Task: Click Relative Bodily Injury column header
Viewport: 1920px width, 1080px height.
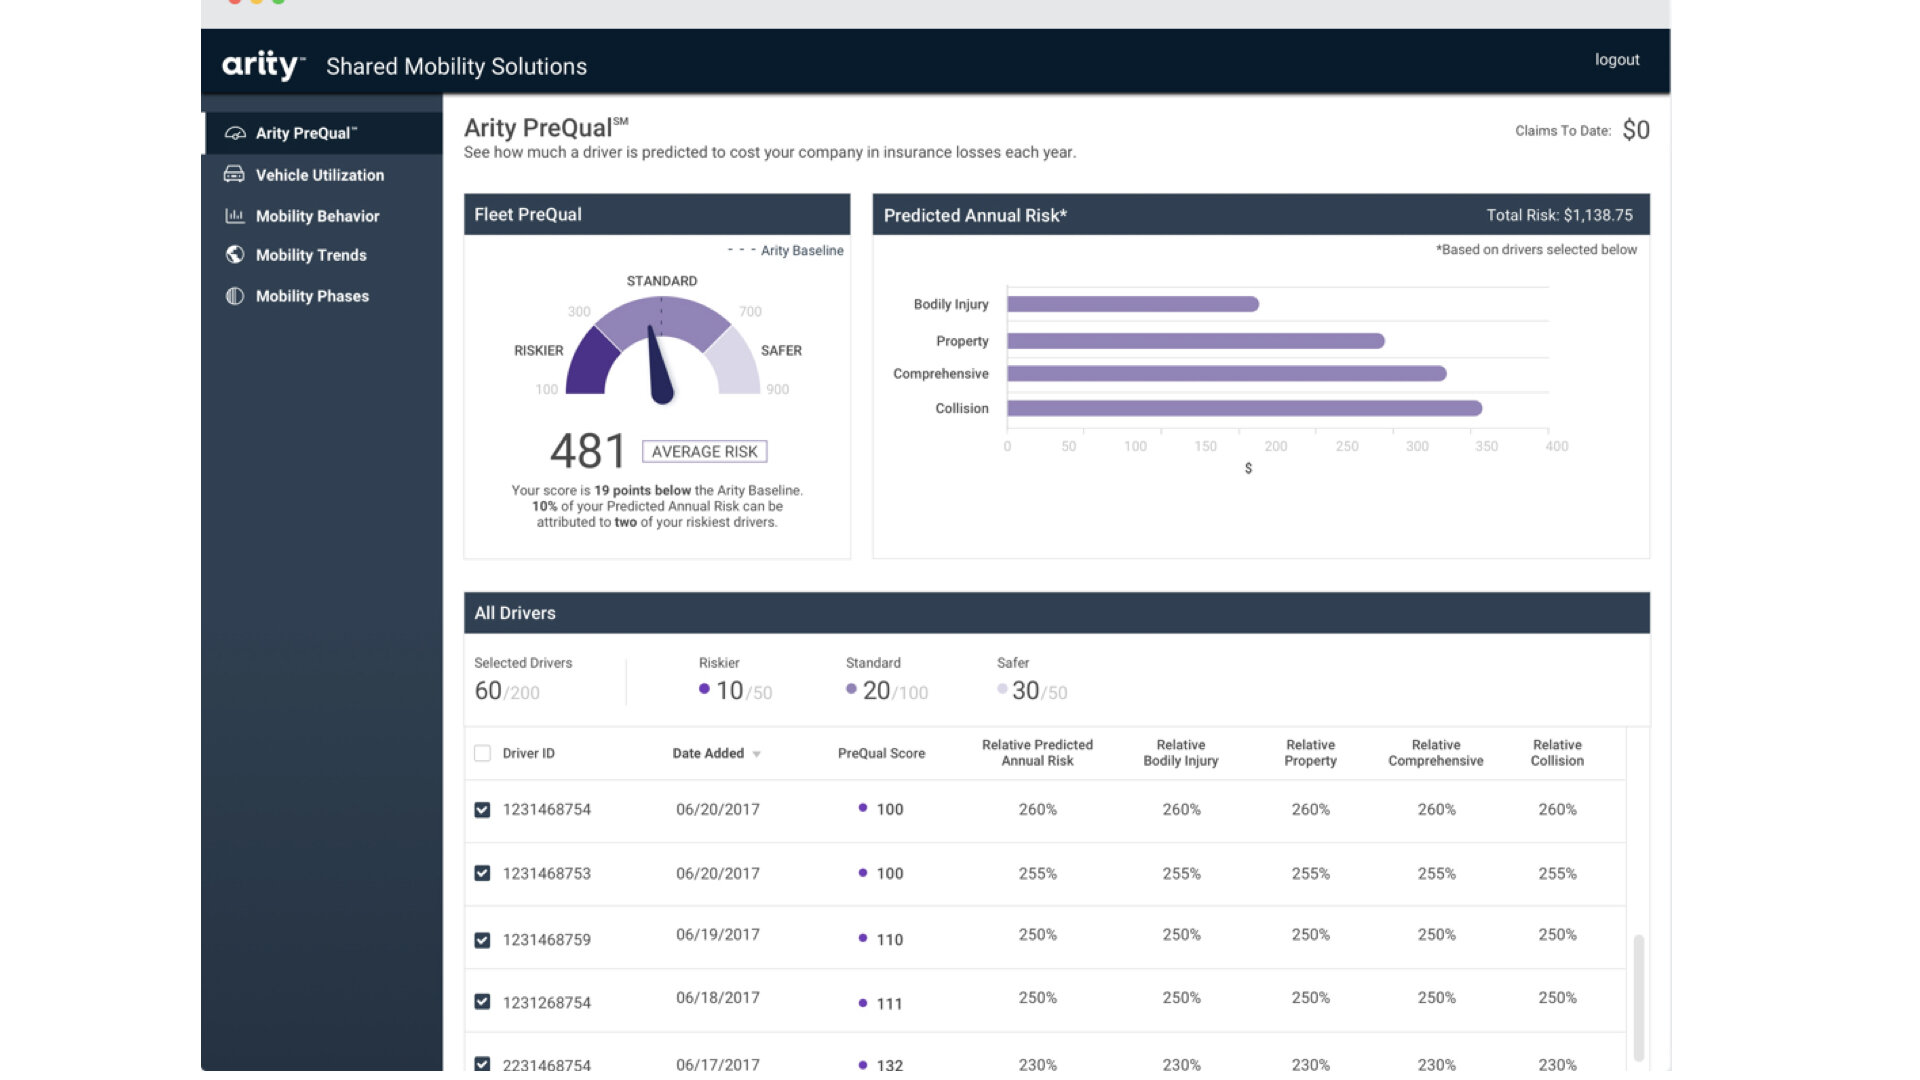Action: tap(1181, 753)
